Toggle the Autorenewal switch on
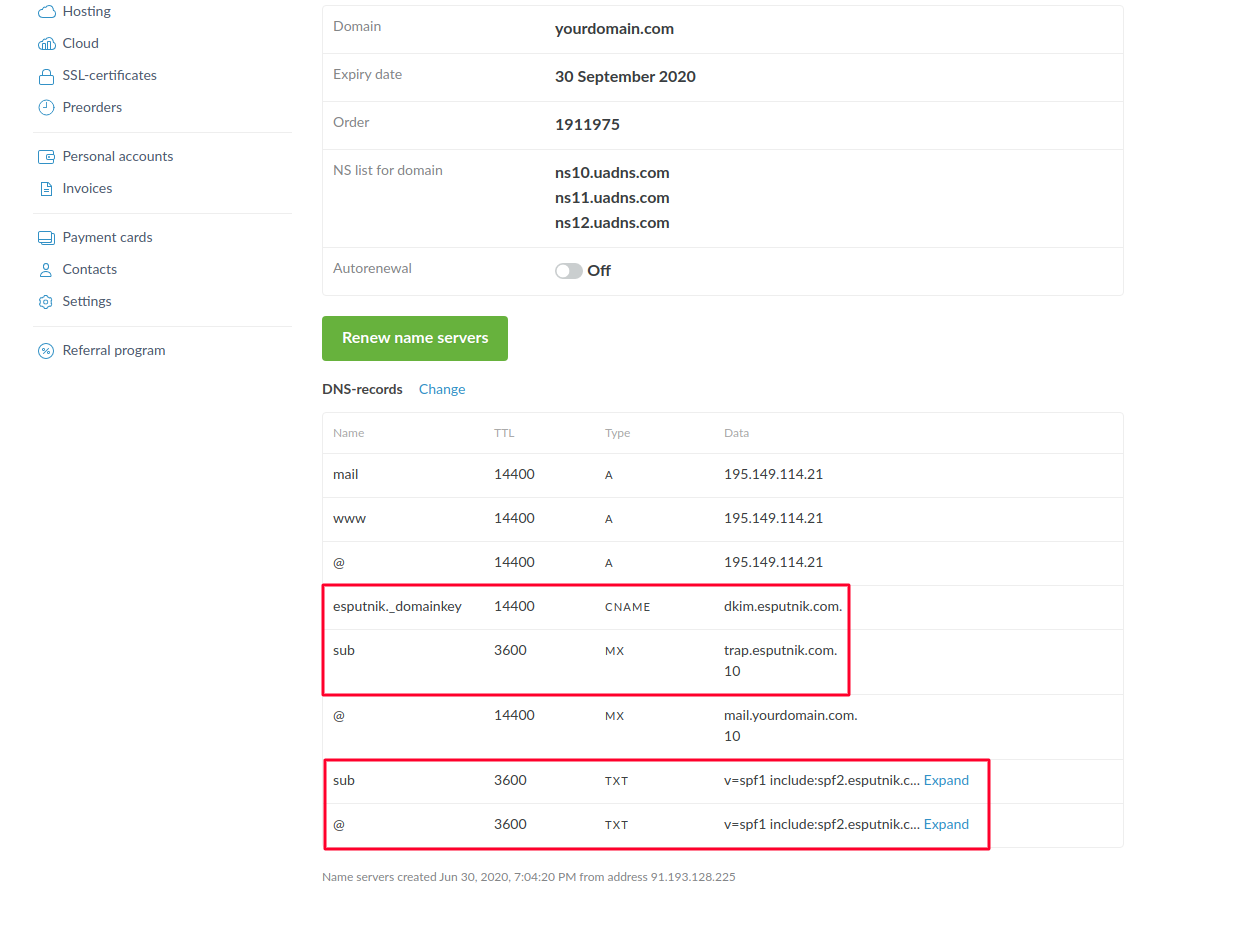The width and height of the screenshot is (1233, 935). (x=568, y=271)
